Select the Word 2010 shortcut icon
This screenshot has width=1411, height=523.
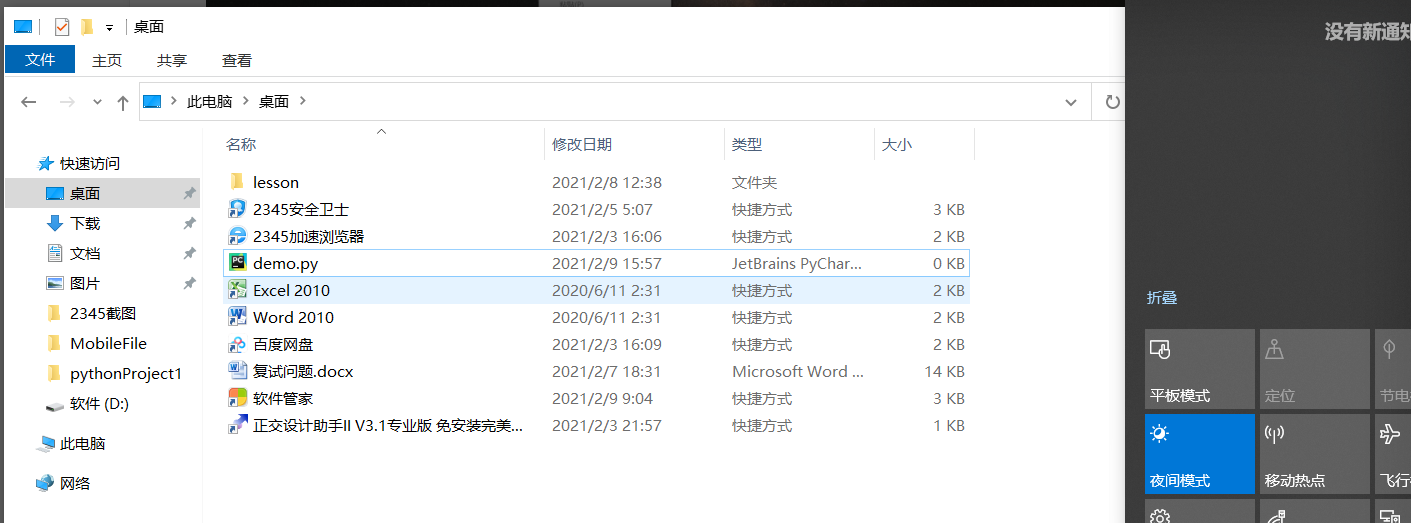(x=237, y=317)
